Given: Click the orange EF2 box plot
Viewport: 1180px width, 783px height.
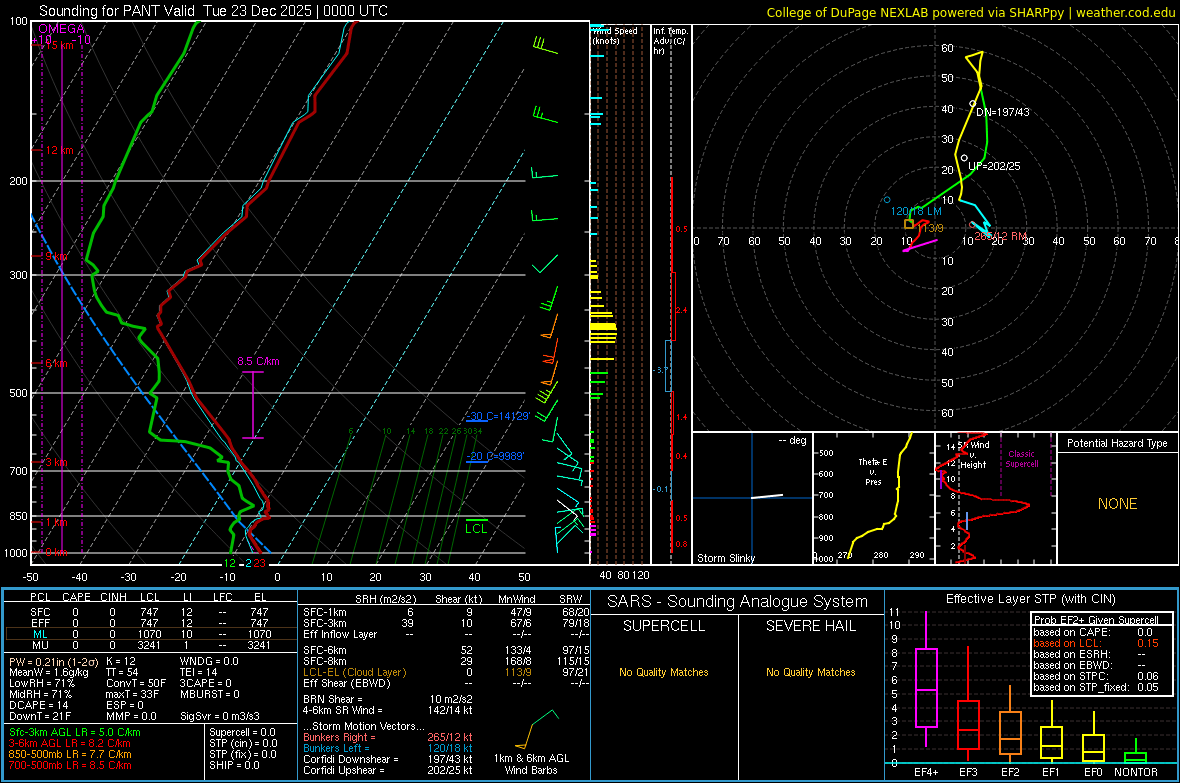Looking at the screenshot, I should (x=1010, y=733).
